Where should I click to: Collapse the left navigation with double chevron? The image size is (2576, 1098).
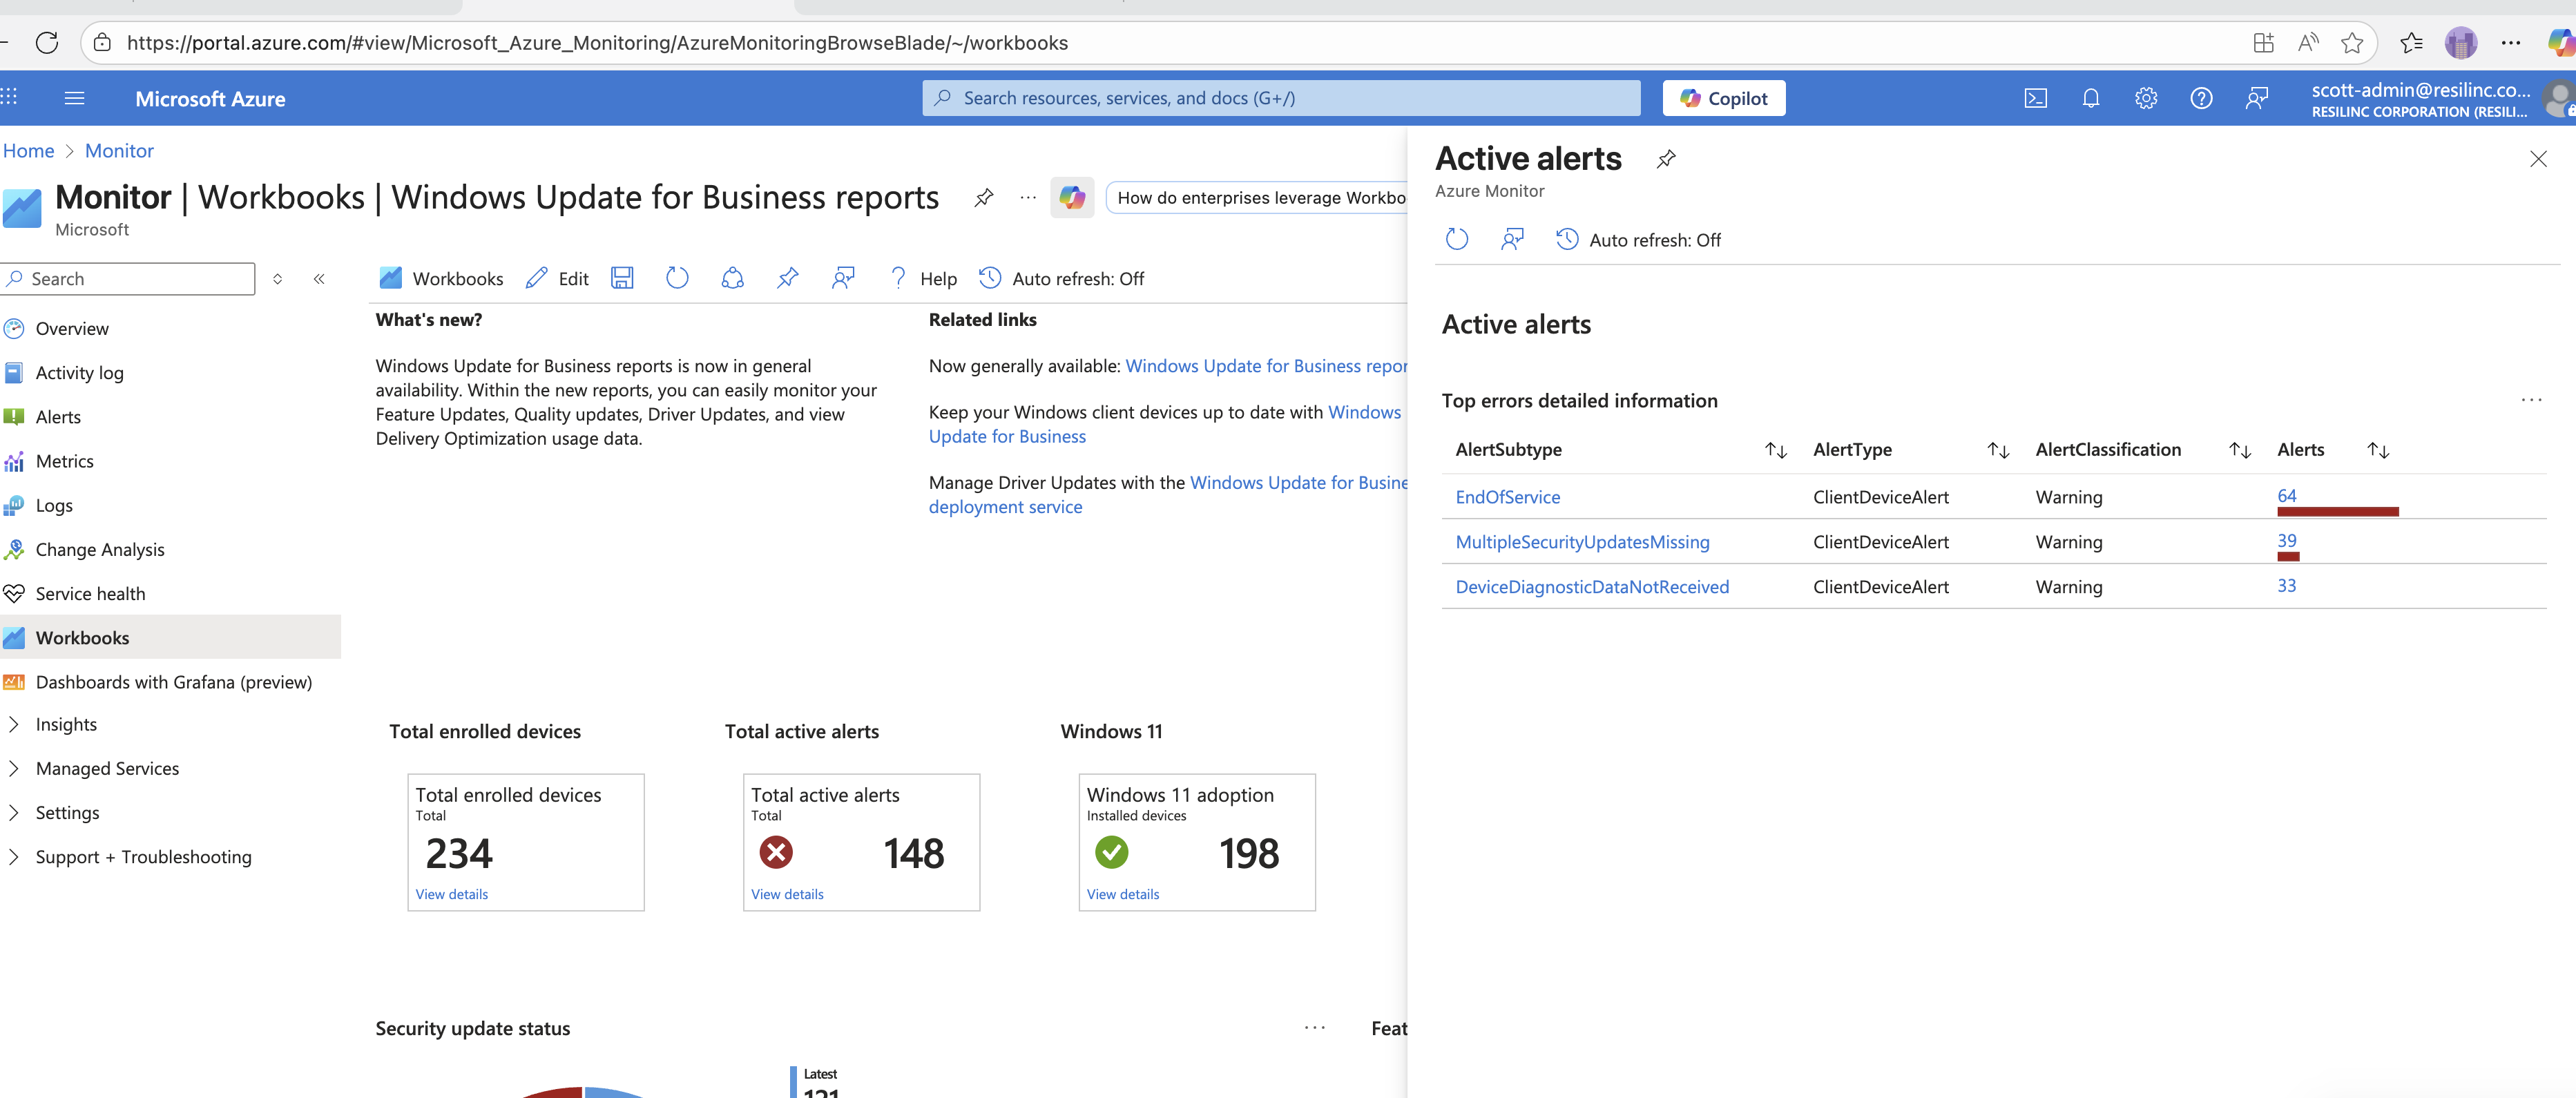point(319,279)
